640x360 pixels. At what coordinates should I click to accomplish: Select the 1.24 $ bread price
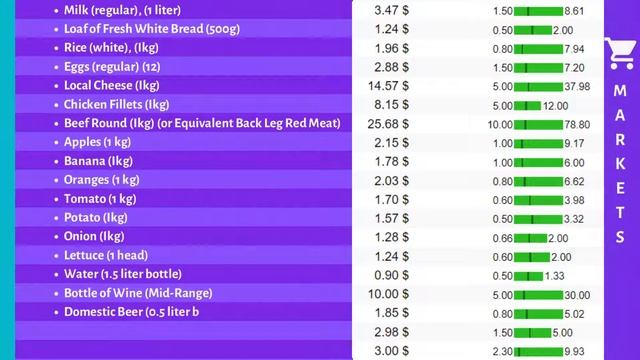tap(391, 29)
